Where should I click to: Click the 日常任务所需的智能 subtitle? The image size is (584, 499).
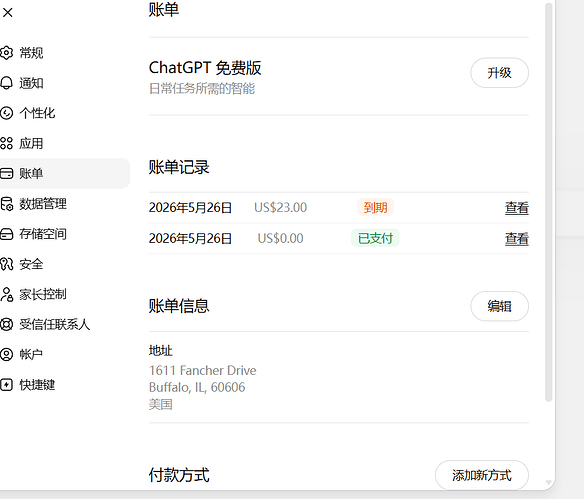pos(202,89)
